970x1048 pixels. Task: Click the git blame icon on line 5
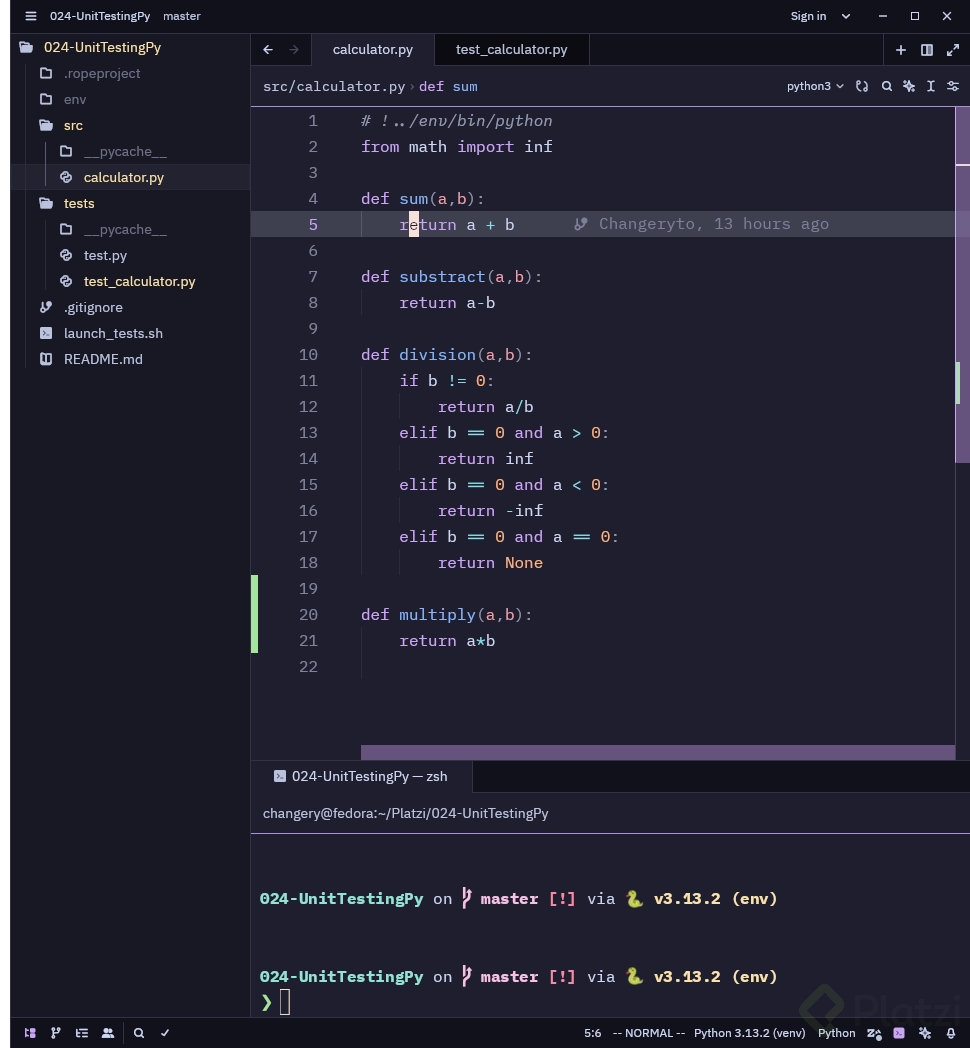pos(580,224)
